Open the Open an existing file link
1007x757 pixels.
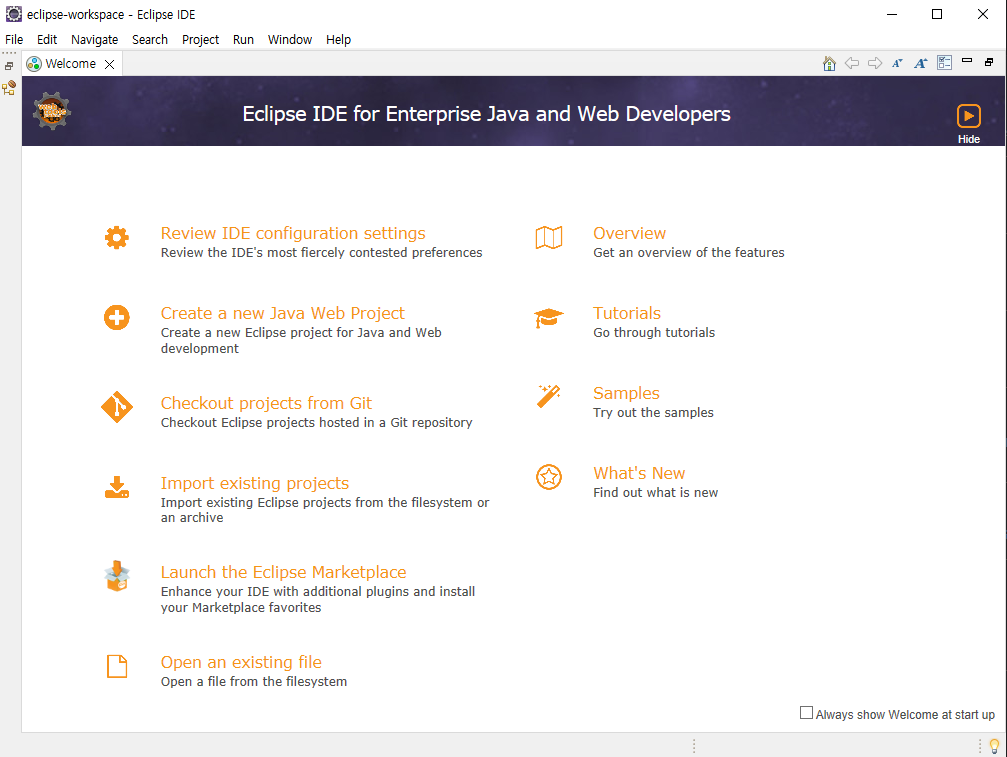coord(241,662)
